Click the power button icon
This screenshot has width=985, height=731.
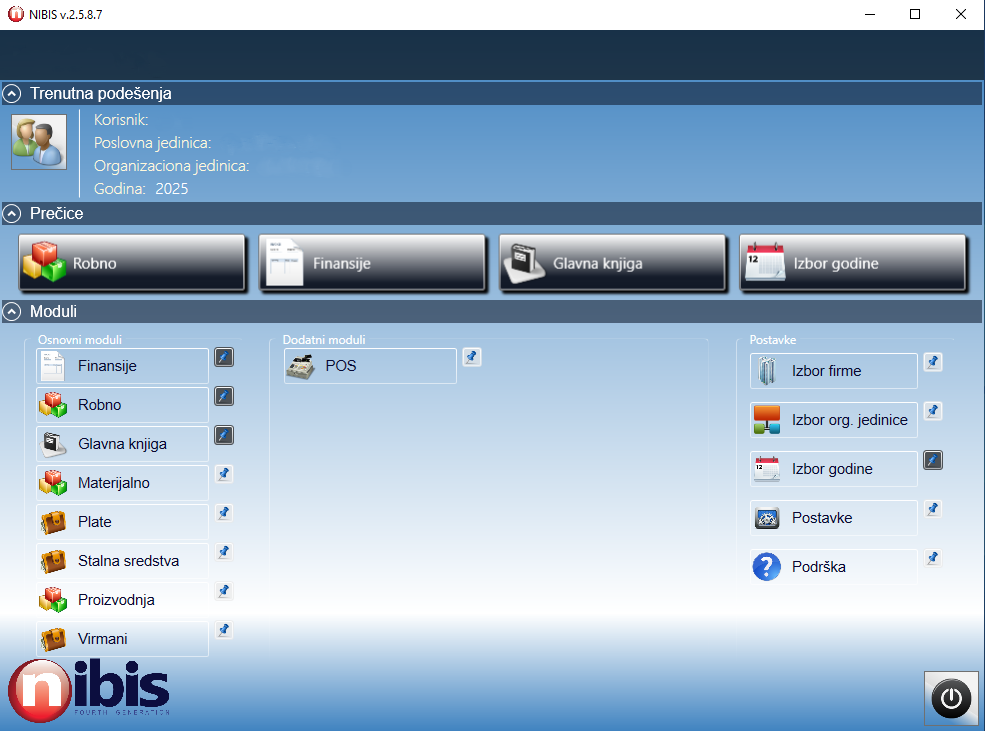tap(951, 698)
